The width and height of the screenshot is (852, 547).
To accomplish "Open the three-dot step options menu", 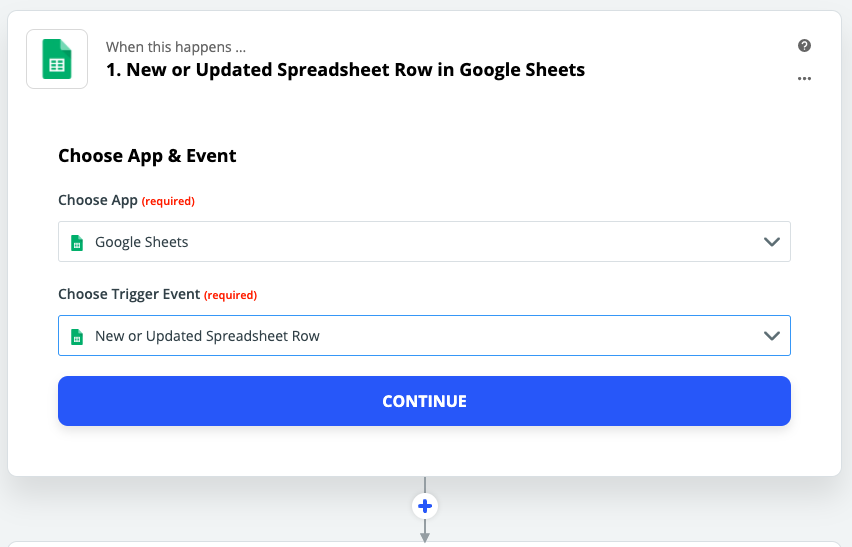I will click(804, 79).
